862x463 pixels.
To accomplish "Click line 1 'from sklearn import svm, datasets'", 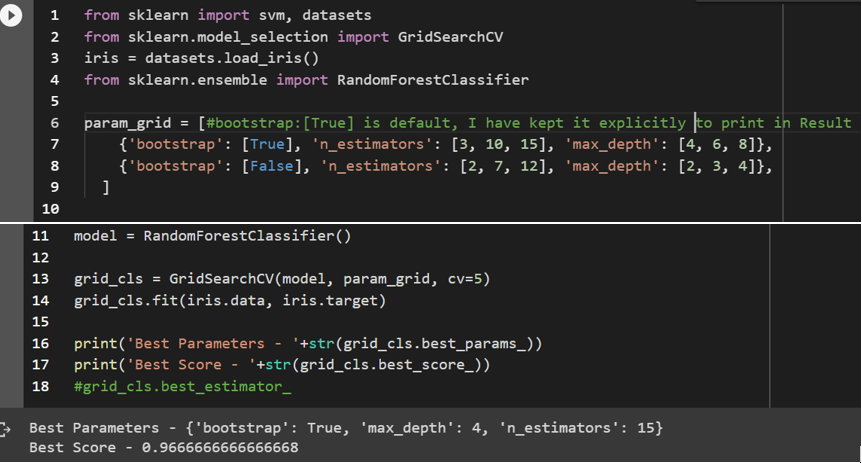I will click(x=228, y=15).
